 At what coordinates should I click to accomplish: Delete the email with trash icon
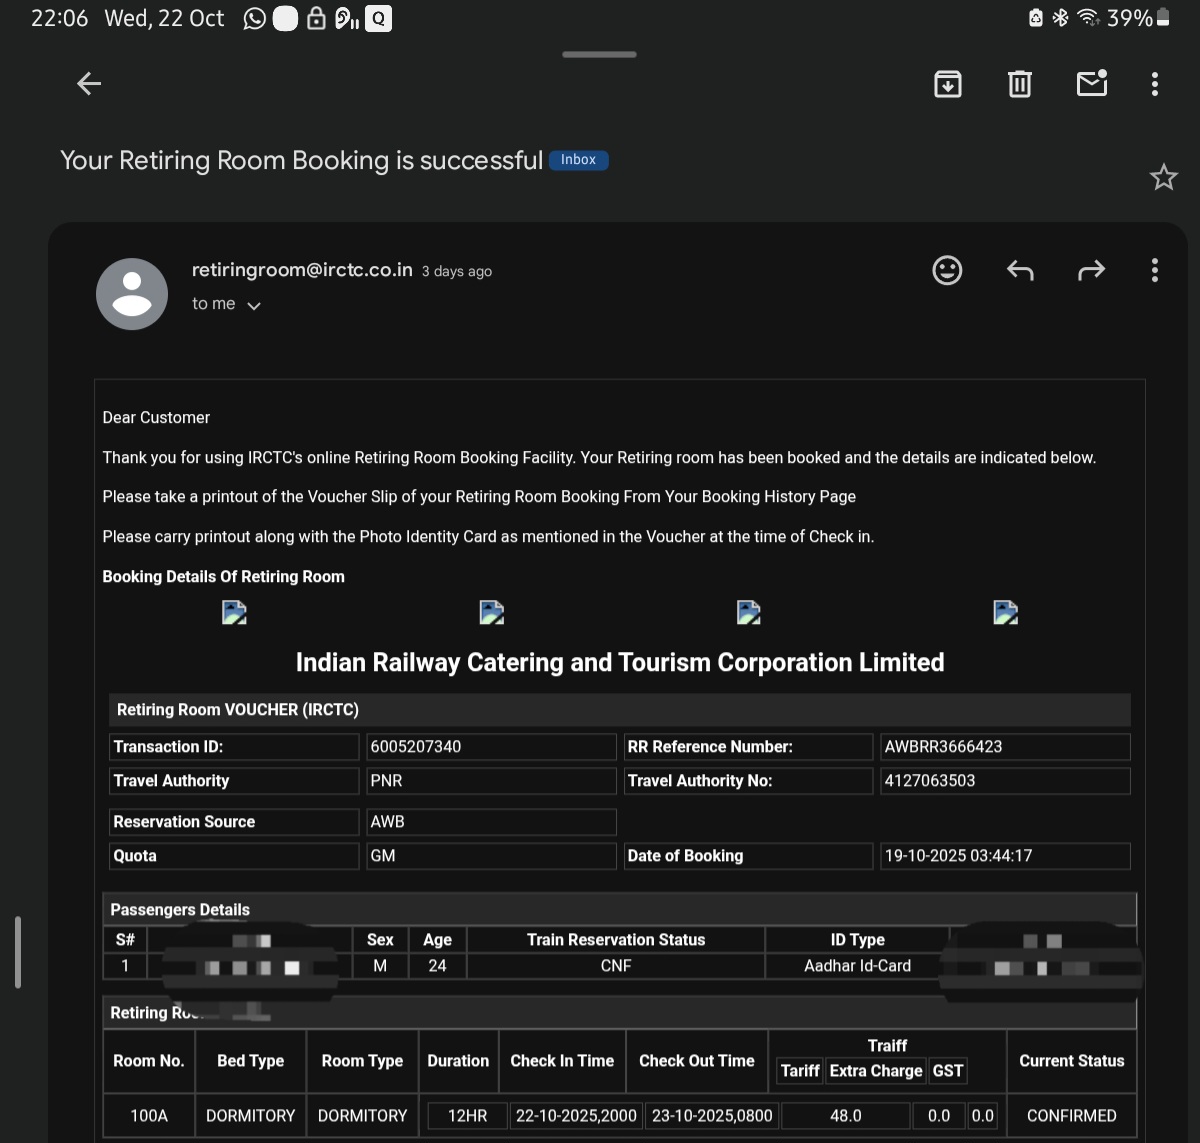pyautogui.click(x=1019, y=84)
